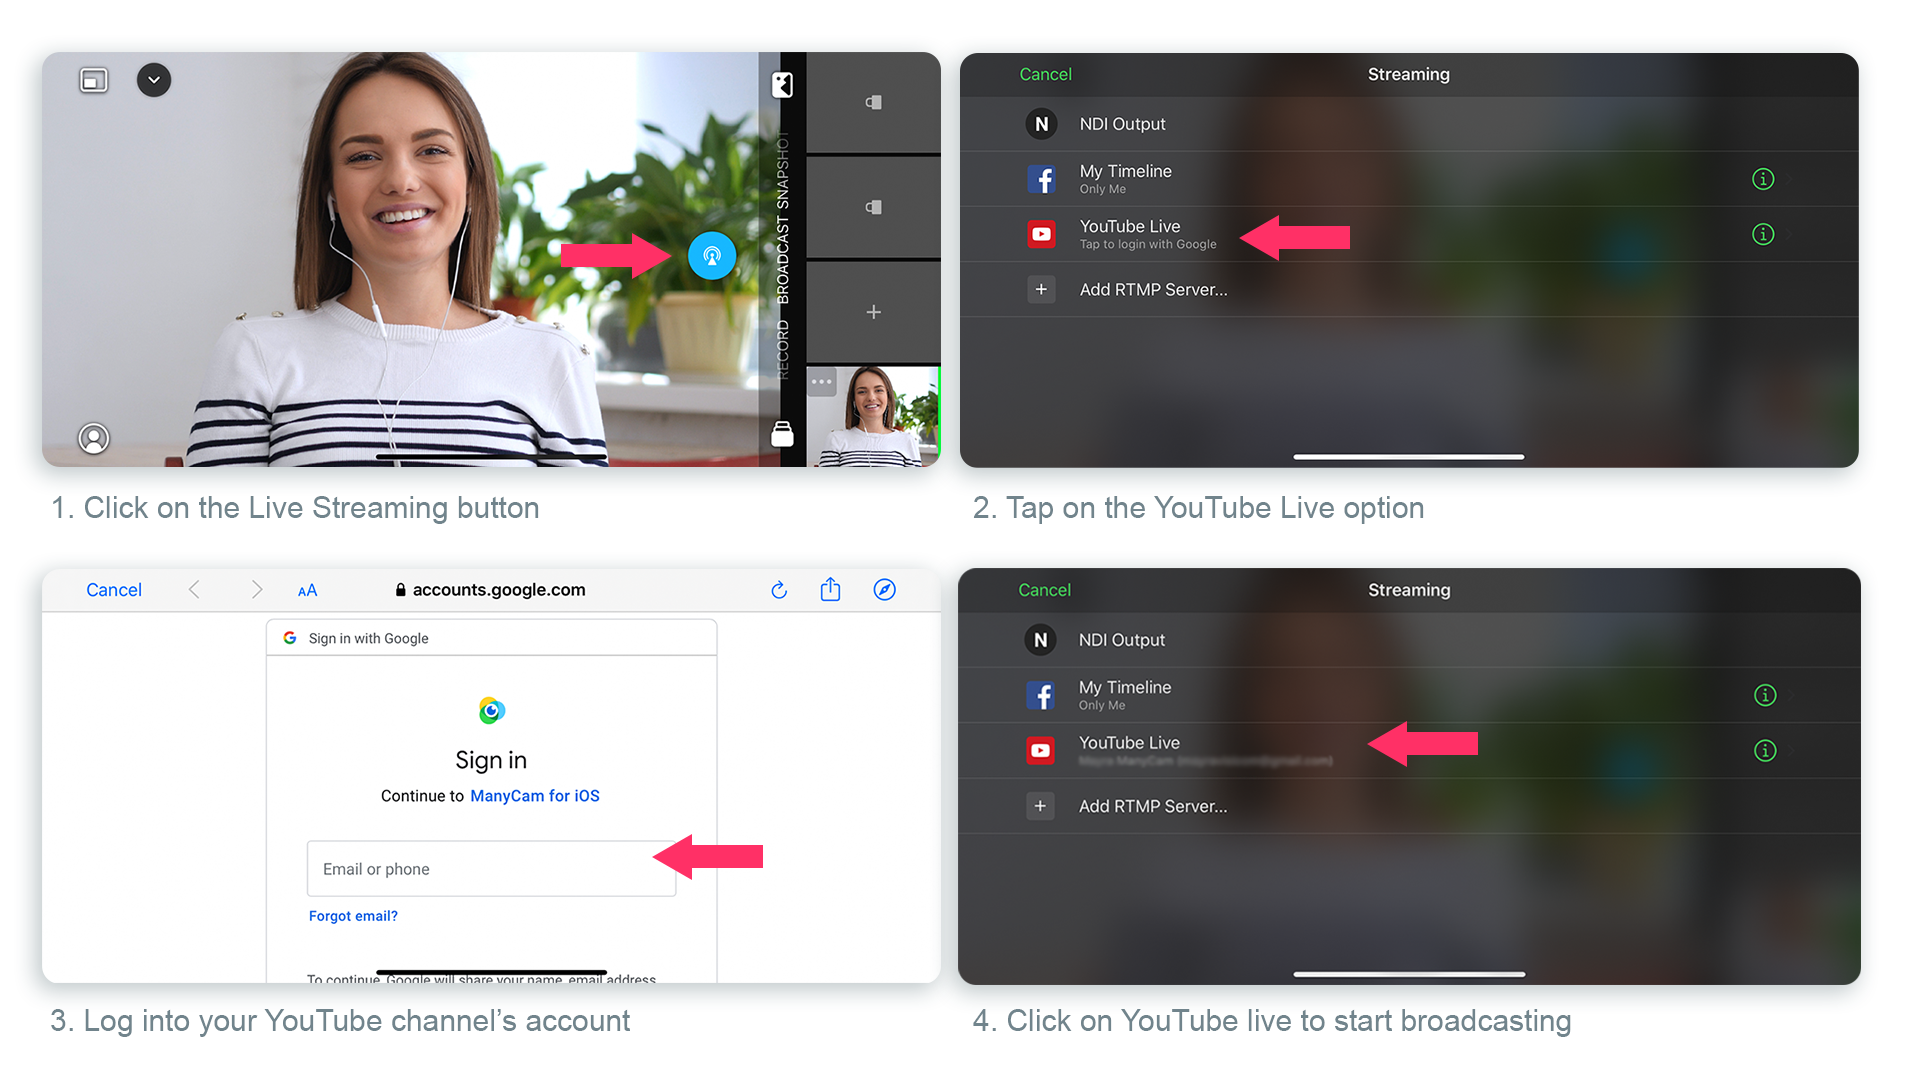This screenshot has height=1080, width=1920.
Task: Open the ManyCam for iOS link
Action: coord(535,796)
